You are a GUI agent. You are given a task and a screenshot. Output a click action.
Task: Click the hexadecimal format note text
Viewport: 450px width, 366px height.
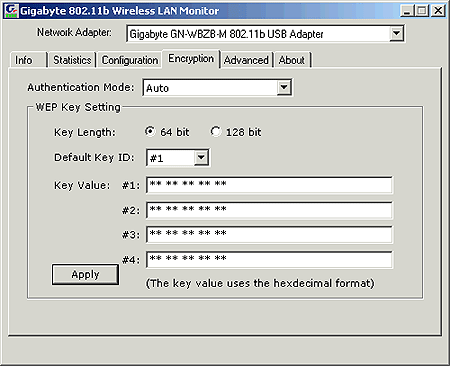point(260,283)
